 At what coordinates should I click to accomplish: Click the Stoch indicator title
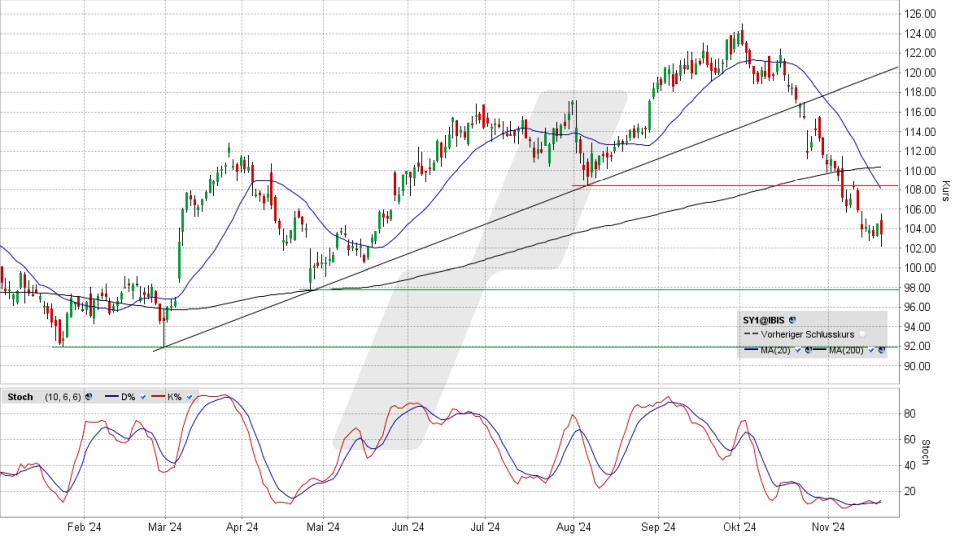click(x=20, y=397)
